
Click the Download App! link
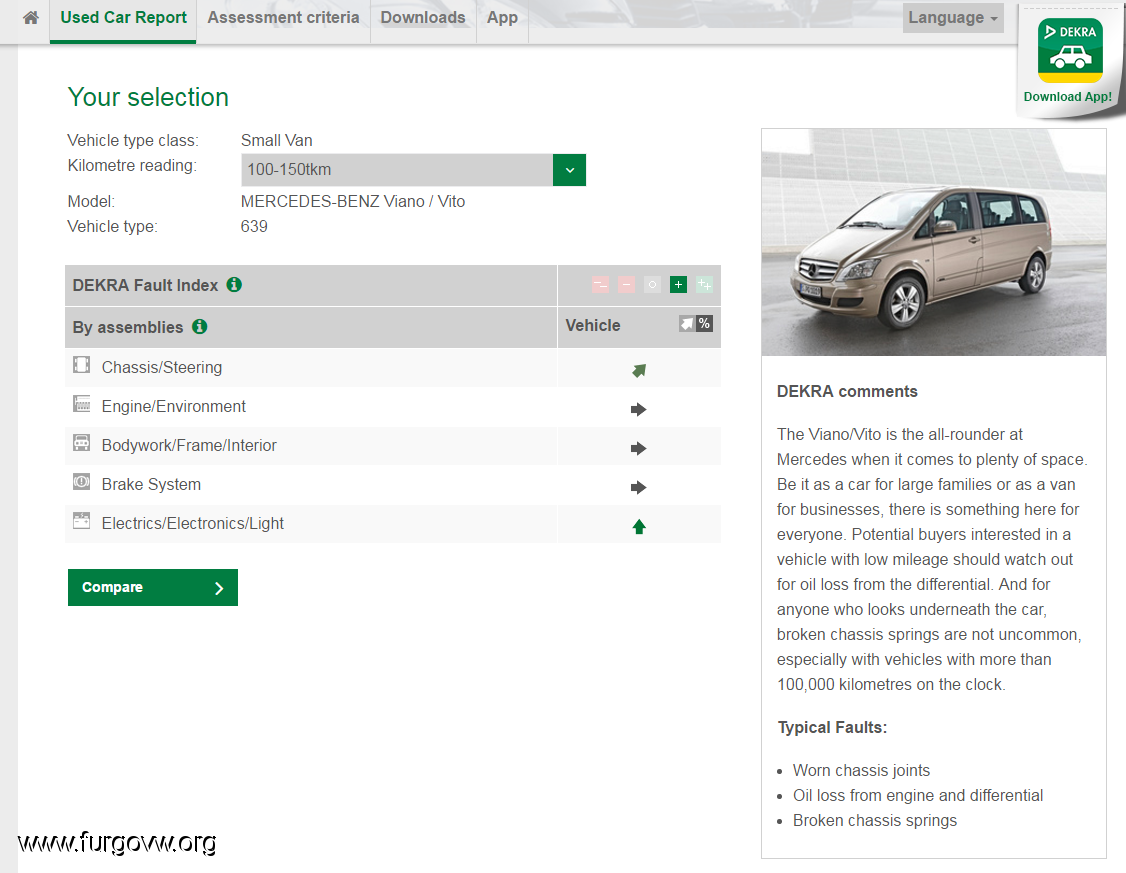pyautogui.click(x=1067, y=97)
